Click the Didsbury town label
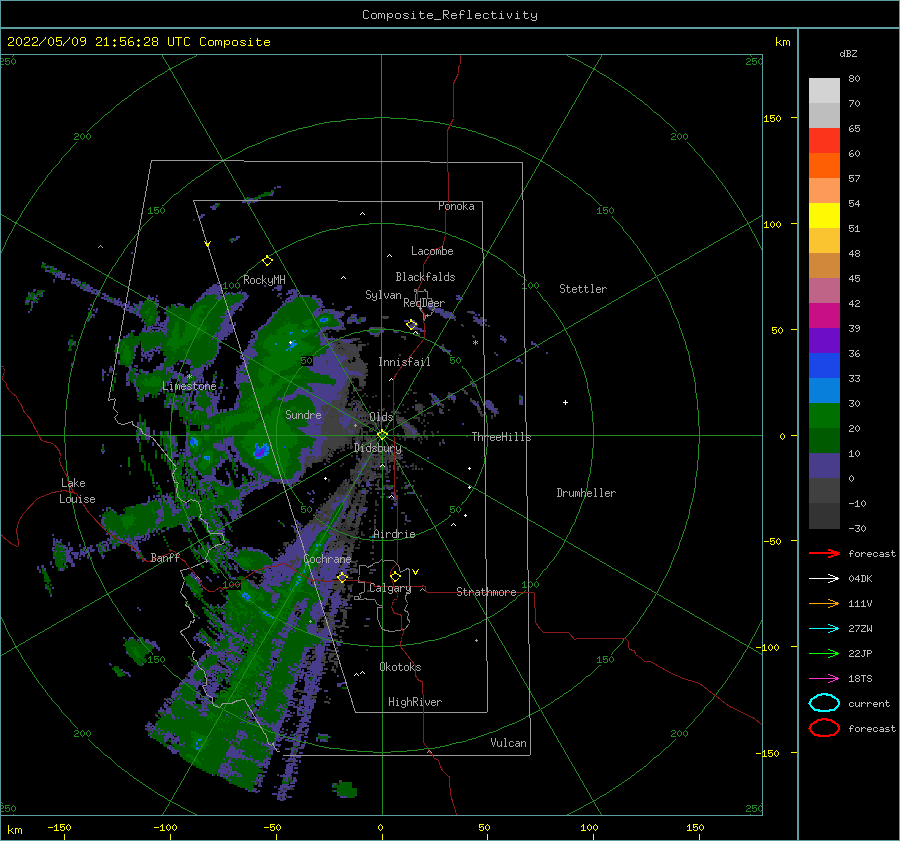 [378, 448]
